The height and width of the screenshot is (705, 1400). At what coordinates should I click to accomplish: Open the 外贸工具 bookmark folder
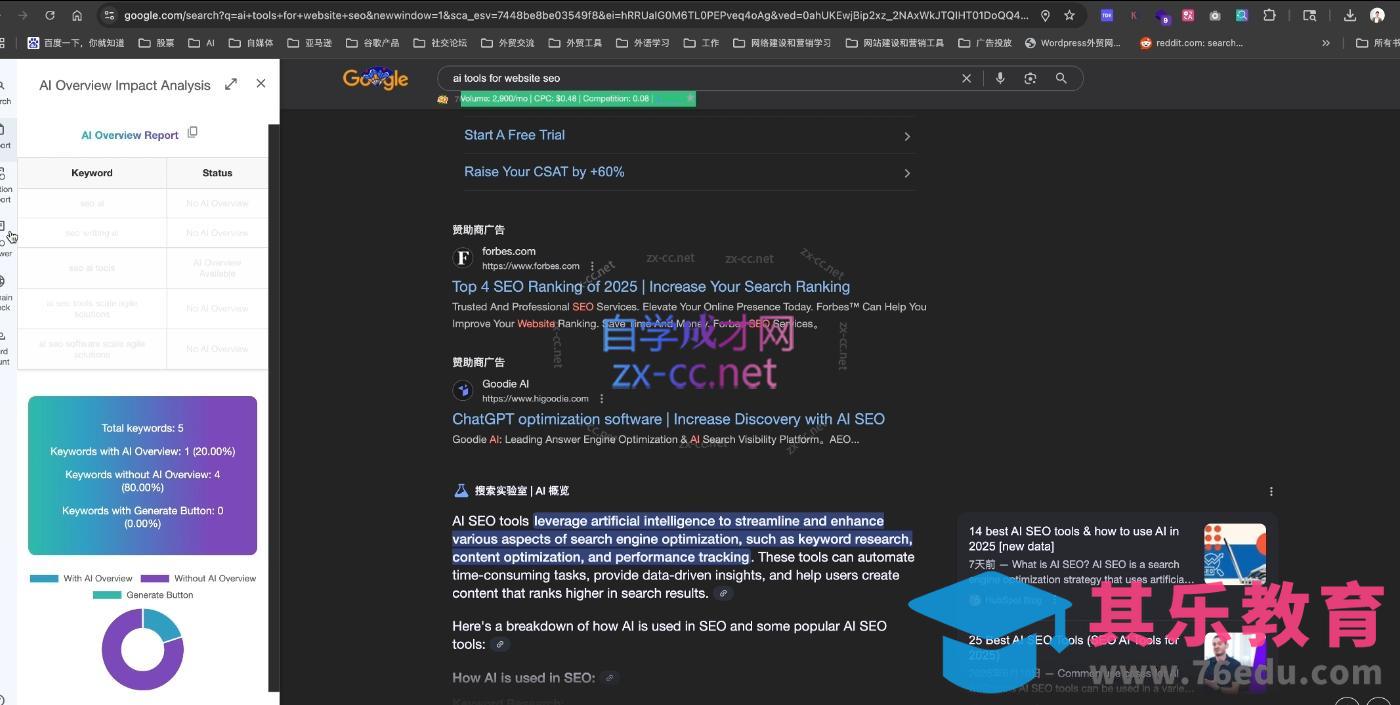575,43
